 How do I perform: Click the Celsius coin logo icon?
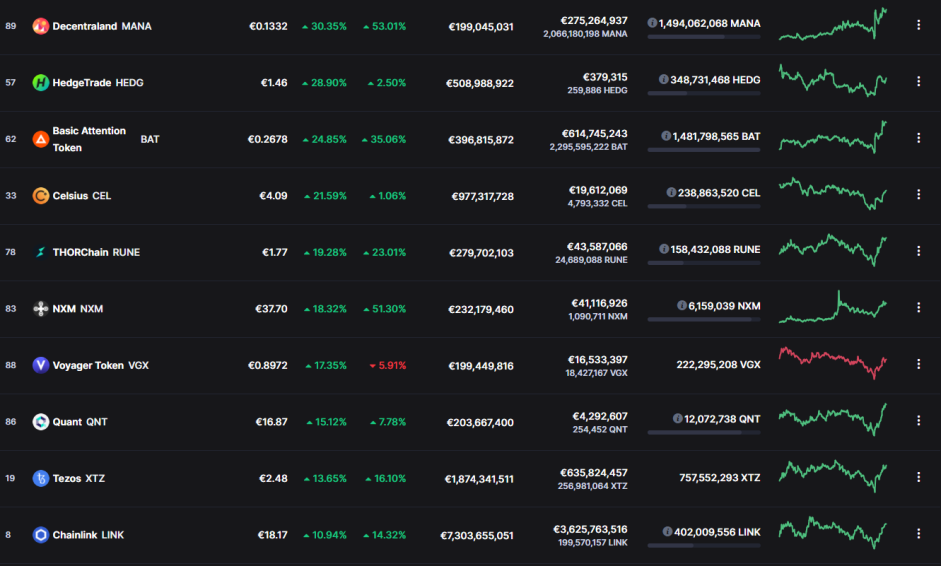[40, 196]
